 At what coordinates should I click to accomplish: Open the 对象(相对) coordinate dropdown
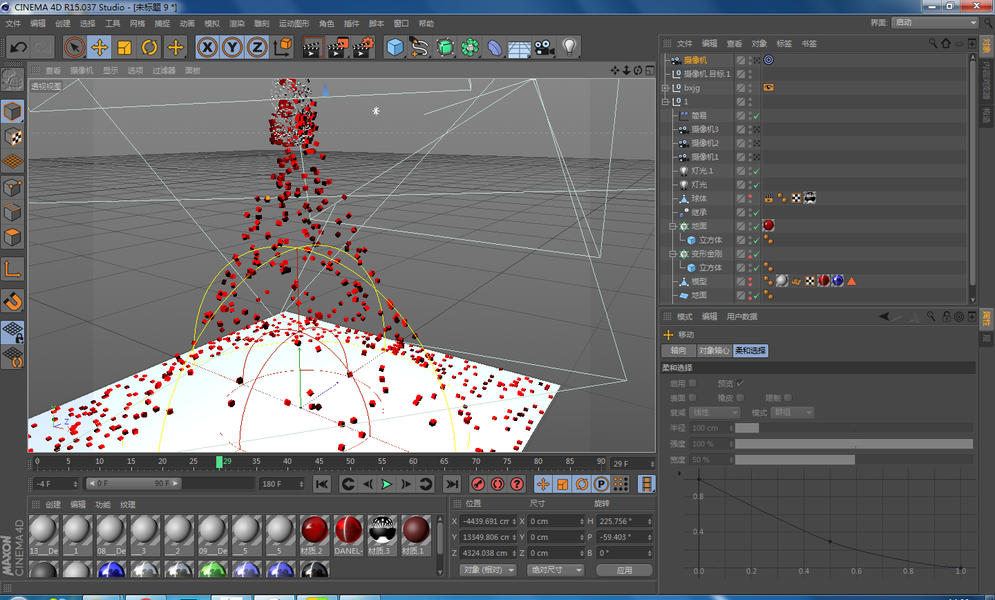[x=487, y=570]
